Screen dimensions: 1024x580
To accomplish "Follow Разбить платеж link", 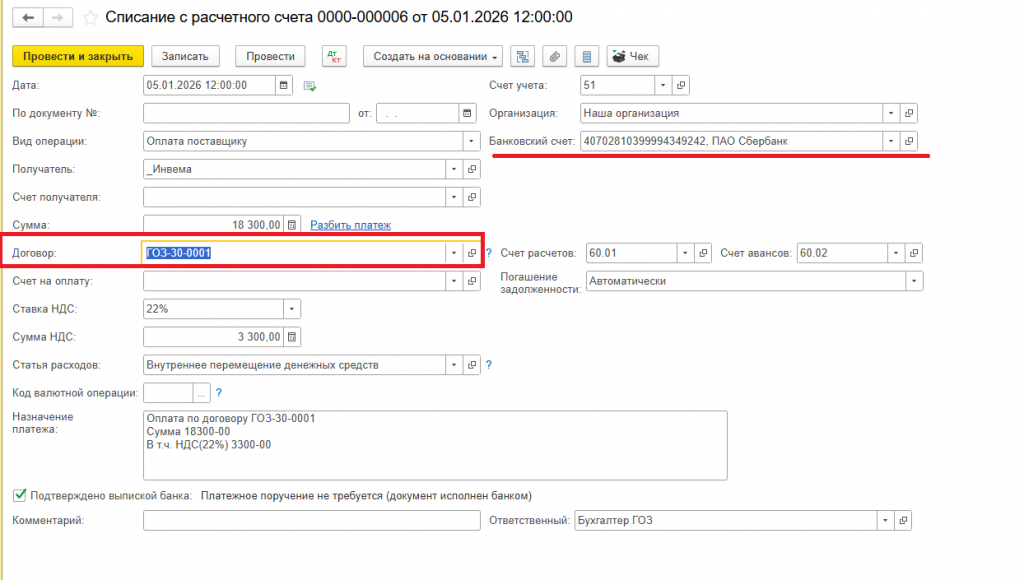I will (350, 225).
